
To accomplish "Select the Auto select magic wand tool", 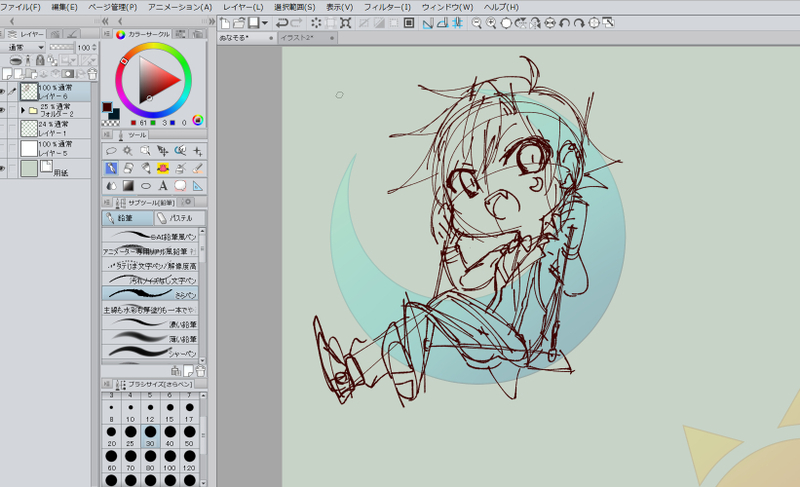I will (x=128, y=151).
